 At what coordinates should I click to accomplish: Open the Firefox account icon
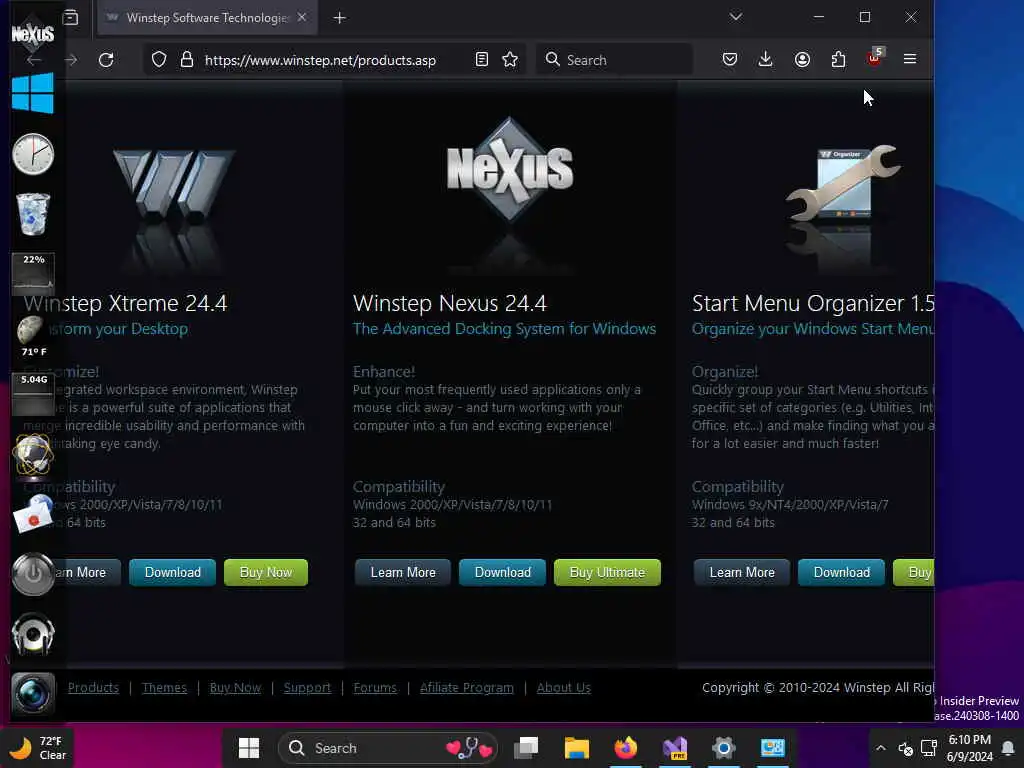[803, 59]
